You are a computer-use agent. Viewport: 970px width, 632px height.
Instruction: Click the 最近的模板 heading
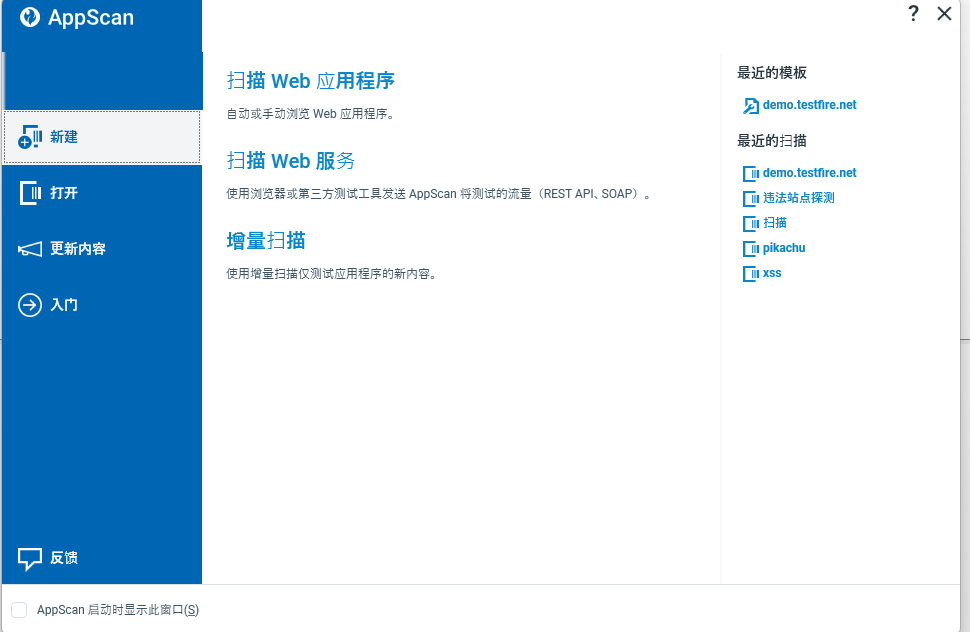(771, 73)
